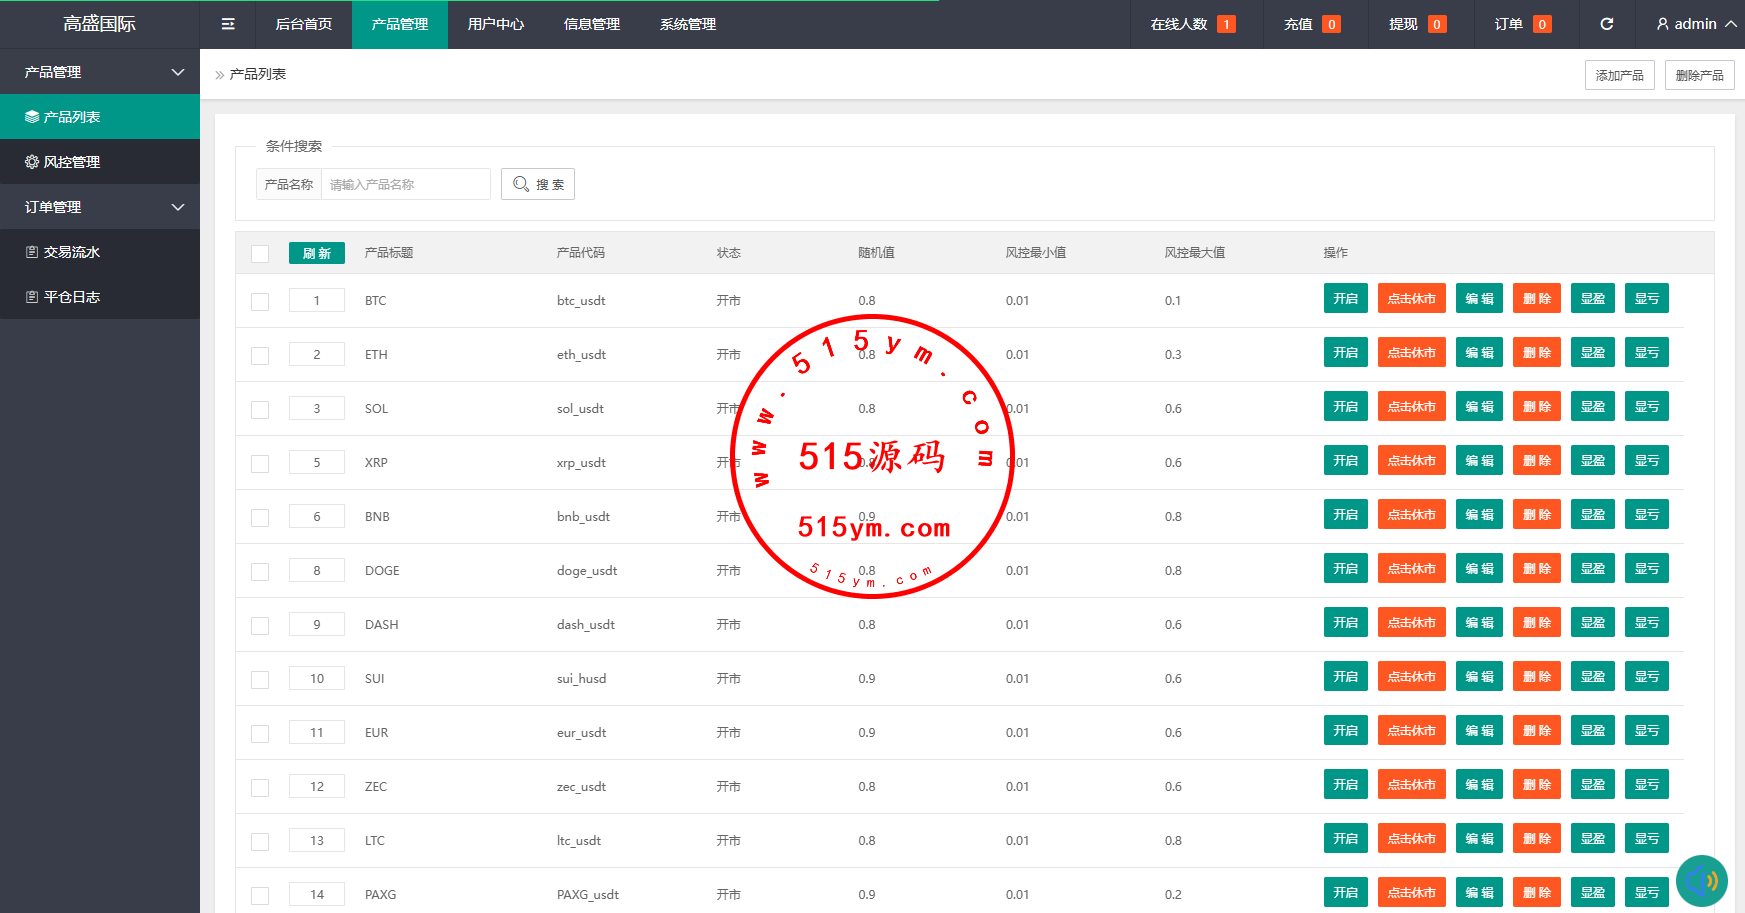
Task: Click the refresh icon in the top bar
Action: 1606,24
